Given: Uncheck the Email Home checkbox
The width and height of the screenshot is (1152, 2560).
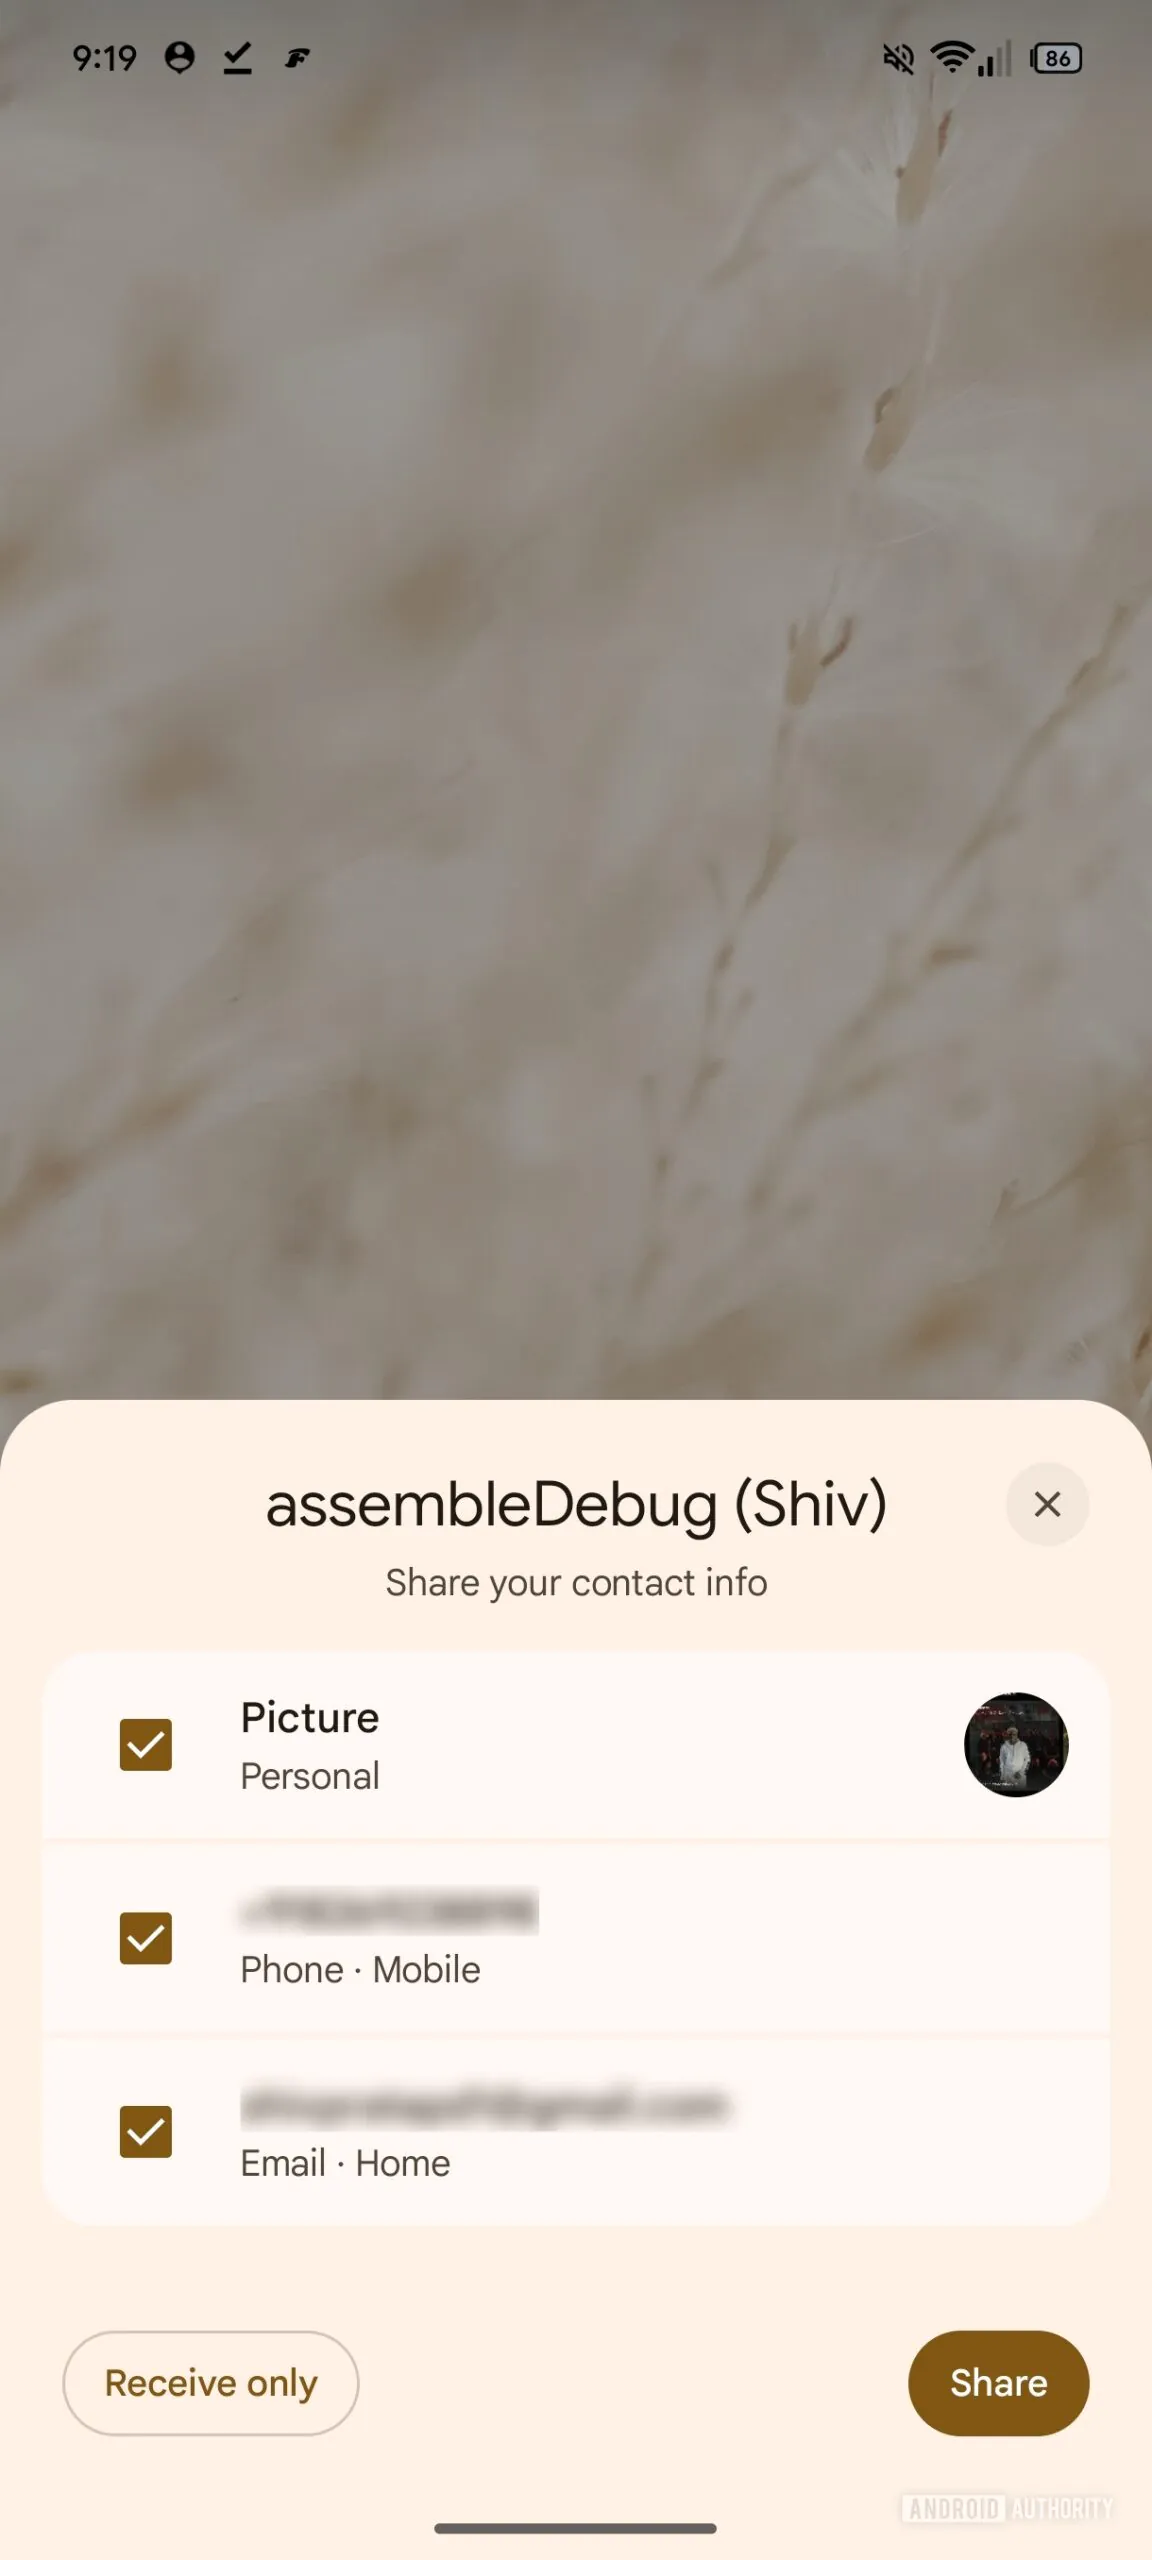Looking at the screenshot, I should click(x=146, y=2132).
